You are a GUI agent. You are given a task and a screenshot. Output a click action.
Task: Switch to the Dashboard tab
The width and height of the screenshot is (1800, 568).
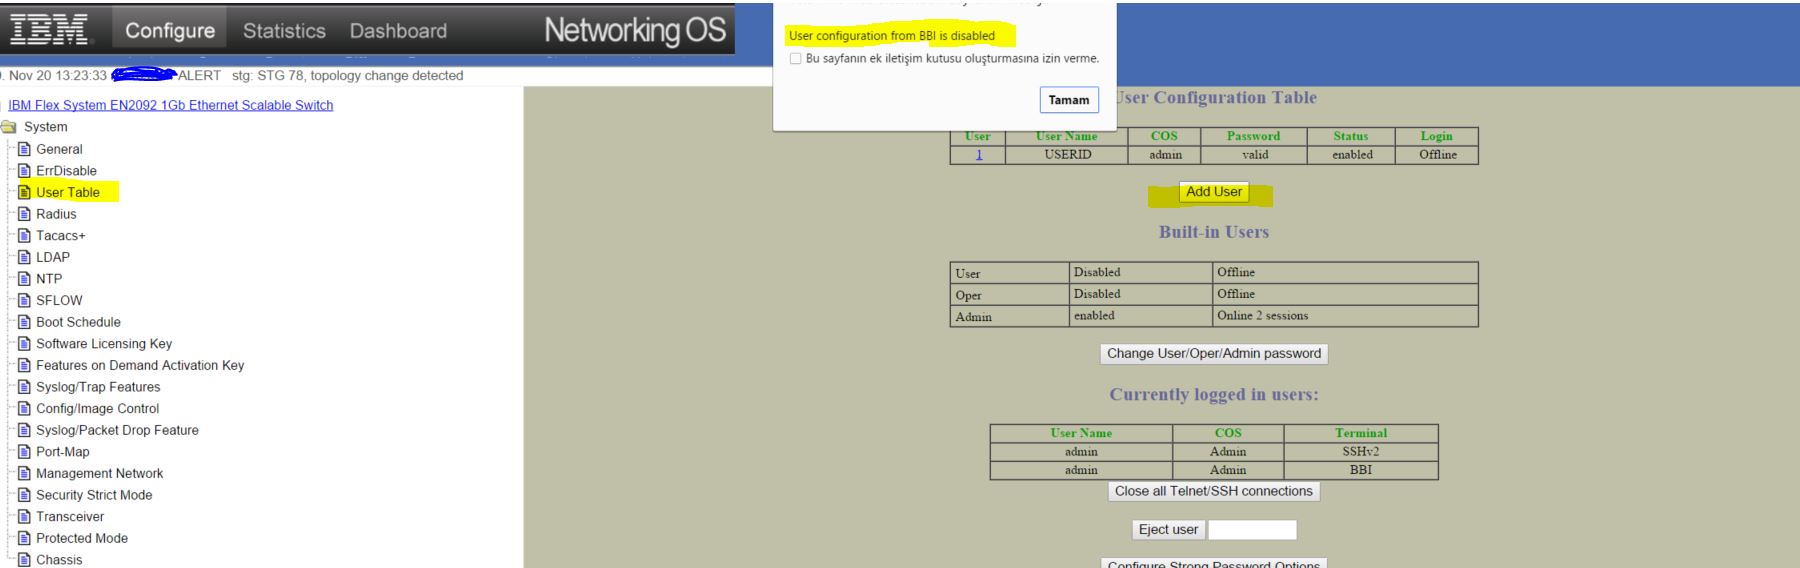click(398, 31)
